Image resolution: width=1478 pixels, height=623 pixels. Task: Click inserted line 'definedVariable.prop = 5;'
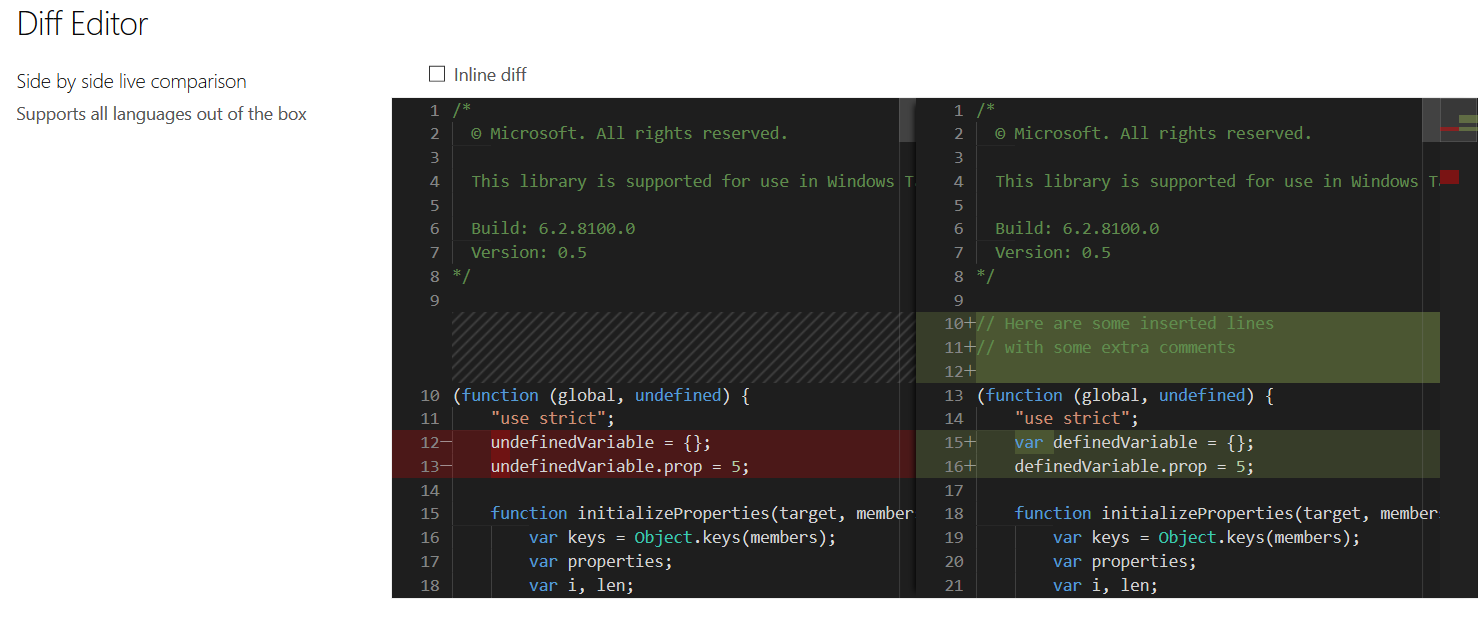pyautogui.click(x=1134, y=466)
